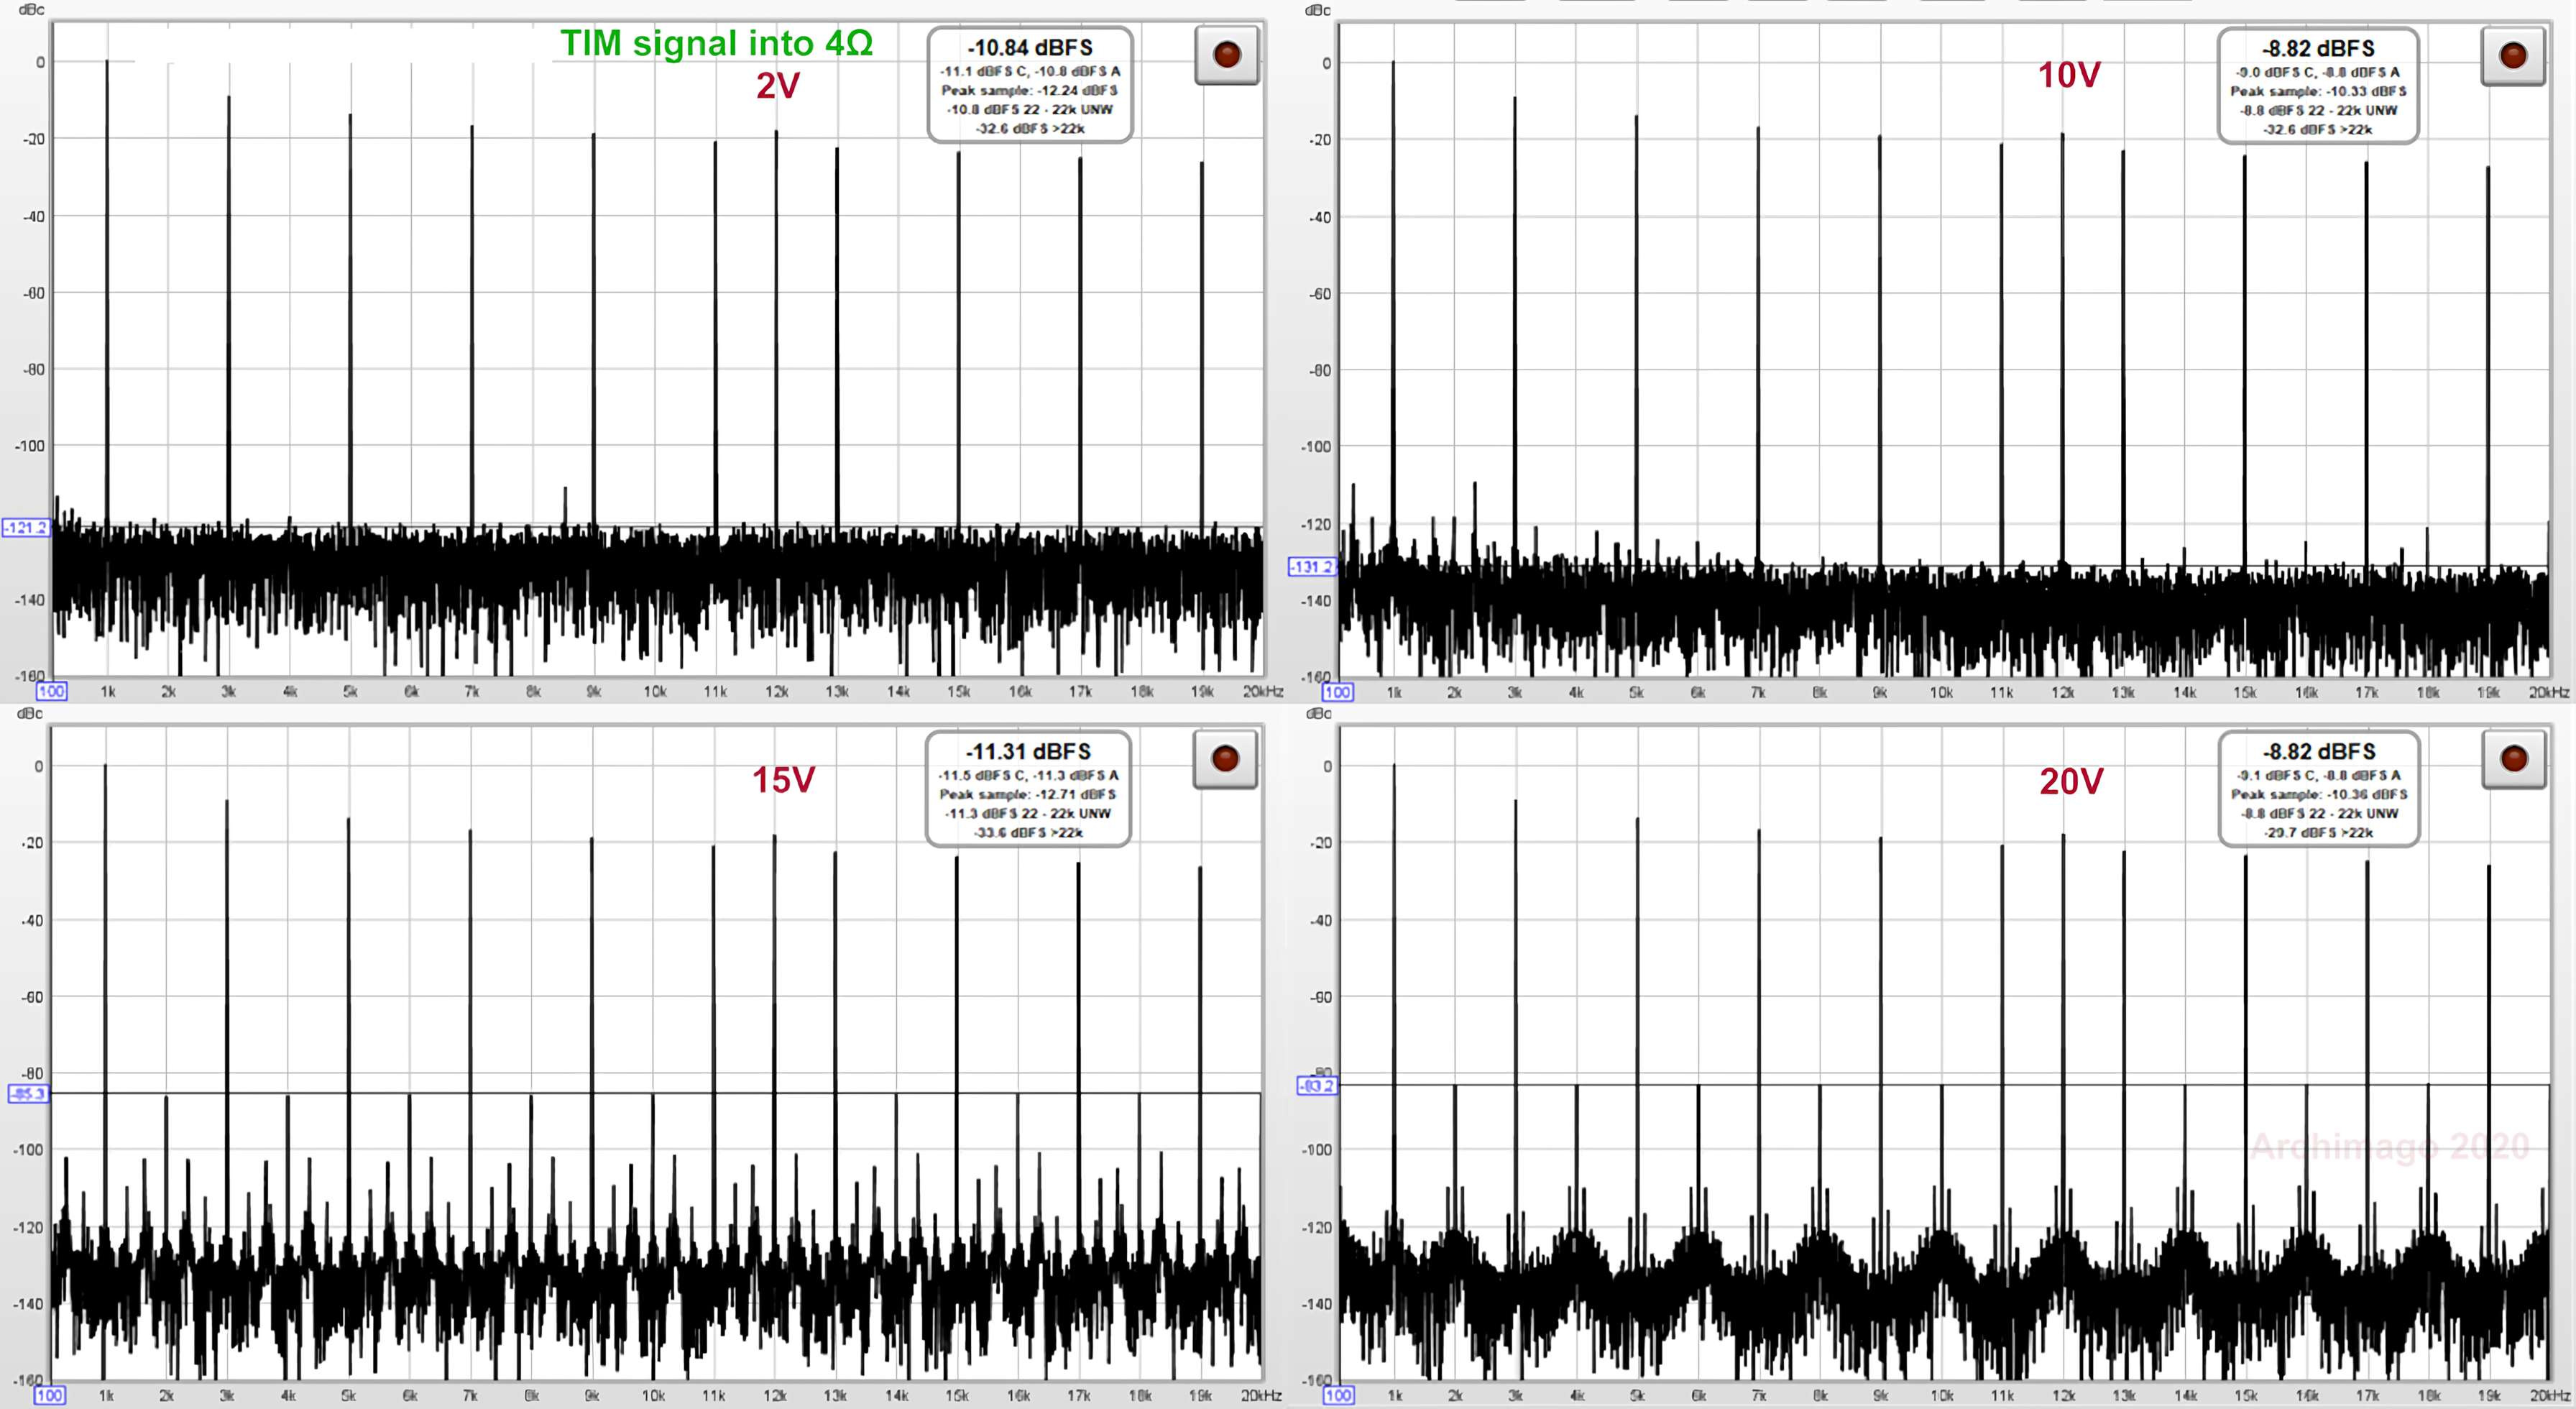Click the '-33.6 dBFS >22k' reading
This screenshot has height=1409, width=2576.
[1028, 832]
